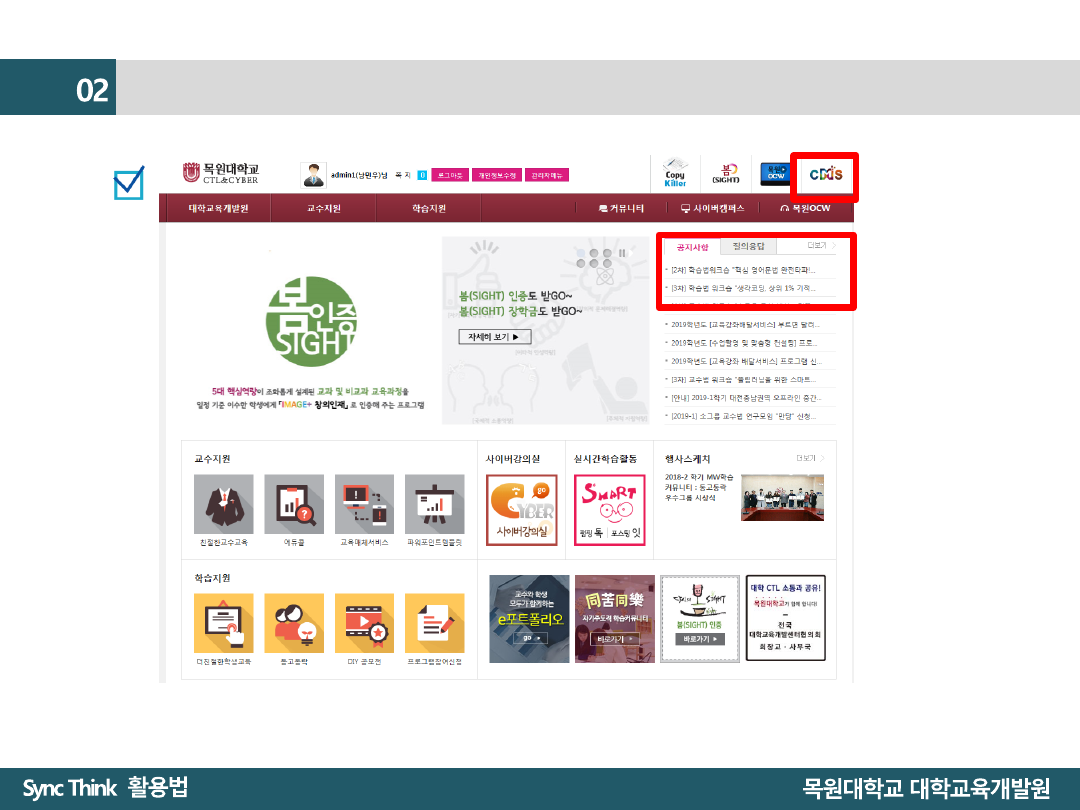The image size is (1080, 810).
Task: Click the 에듀콜 chart icon
Action: click(x=294, y=504)
